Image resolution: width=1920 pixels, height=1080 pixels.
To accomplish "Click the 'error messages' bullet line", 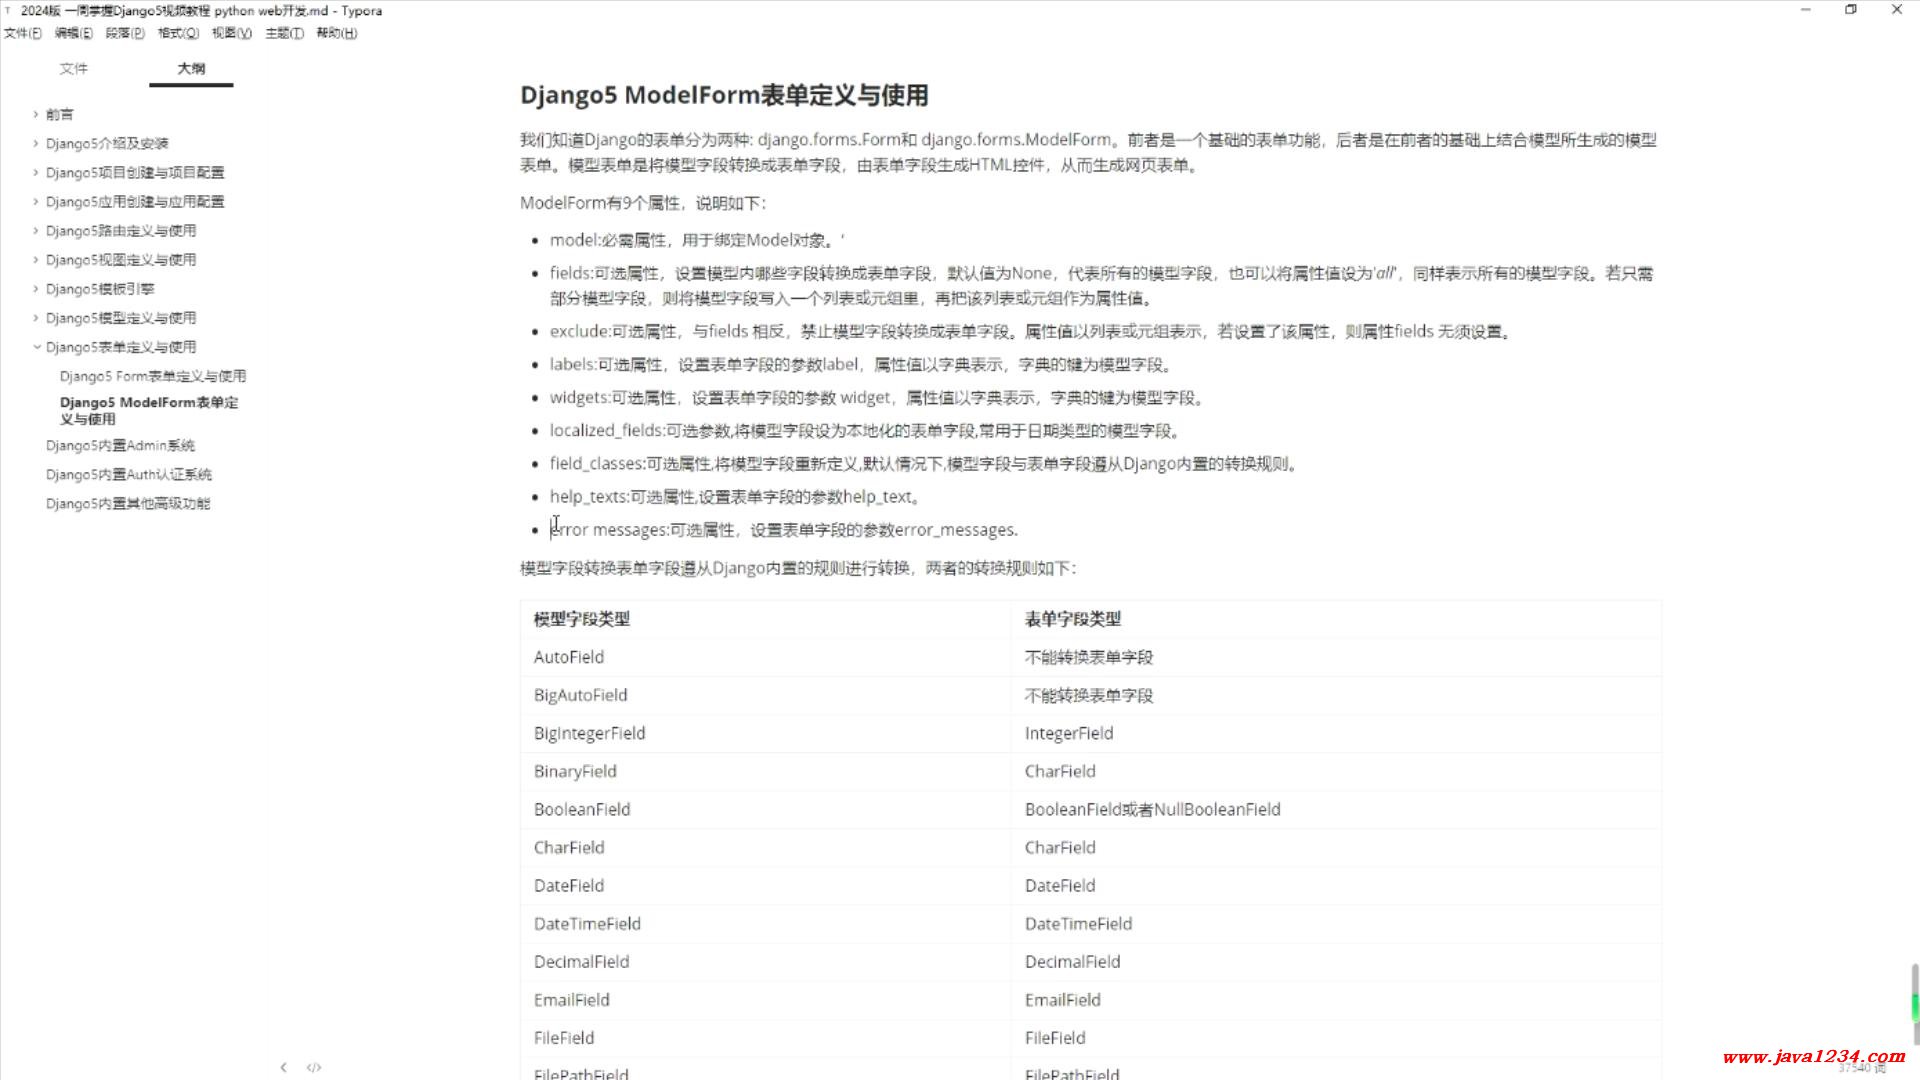I will point(784,530).
